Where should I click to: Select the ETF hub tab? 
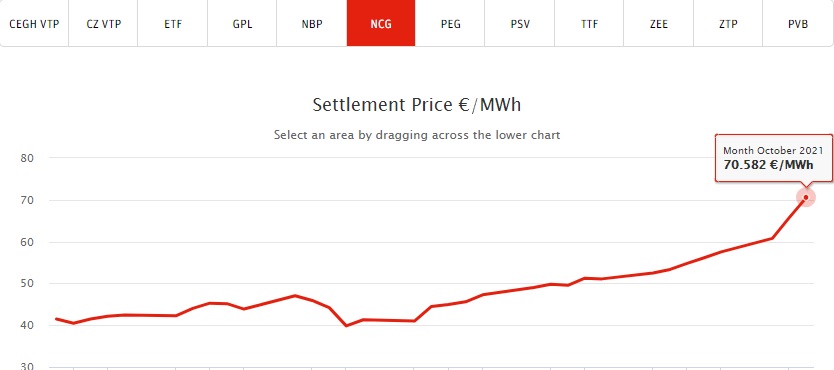coord(173,23)
